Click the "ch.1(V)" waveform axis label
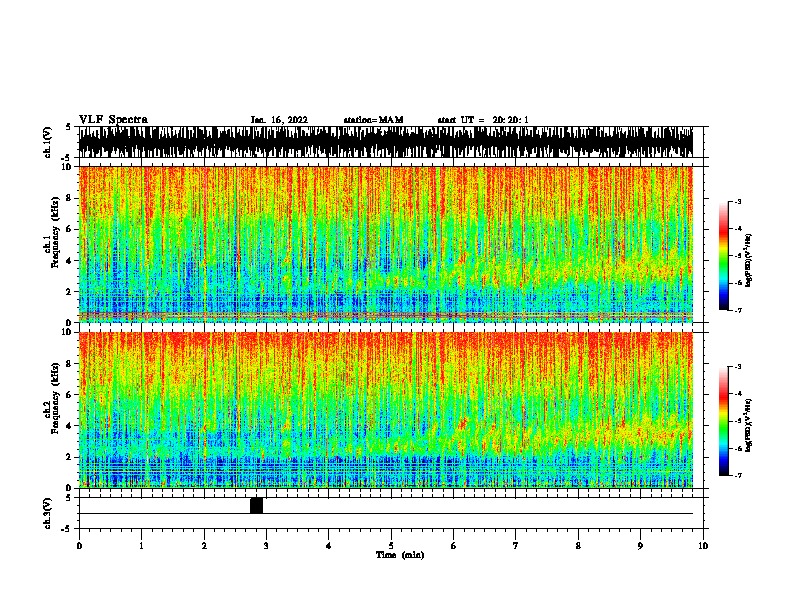 [48, 142]
